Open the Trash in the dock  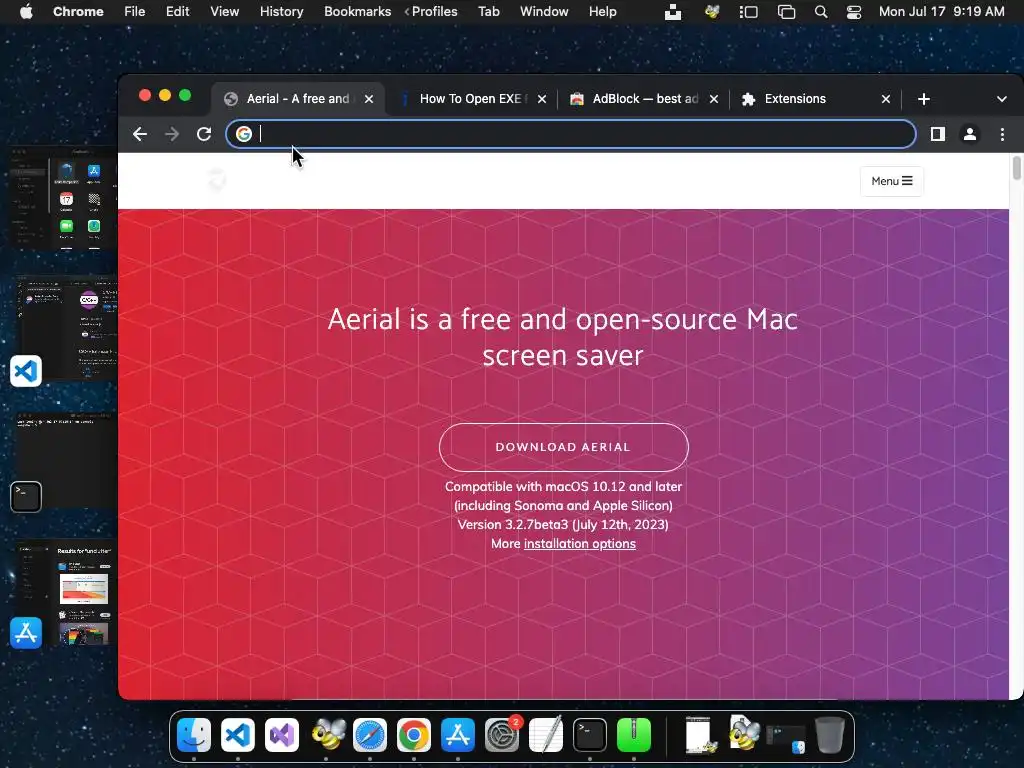(x=830, y=735)
